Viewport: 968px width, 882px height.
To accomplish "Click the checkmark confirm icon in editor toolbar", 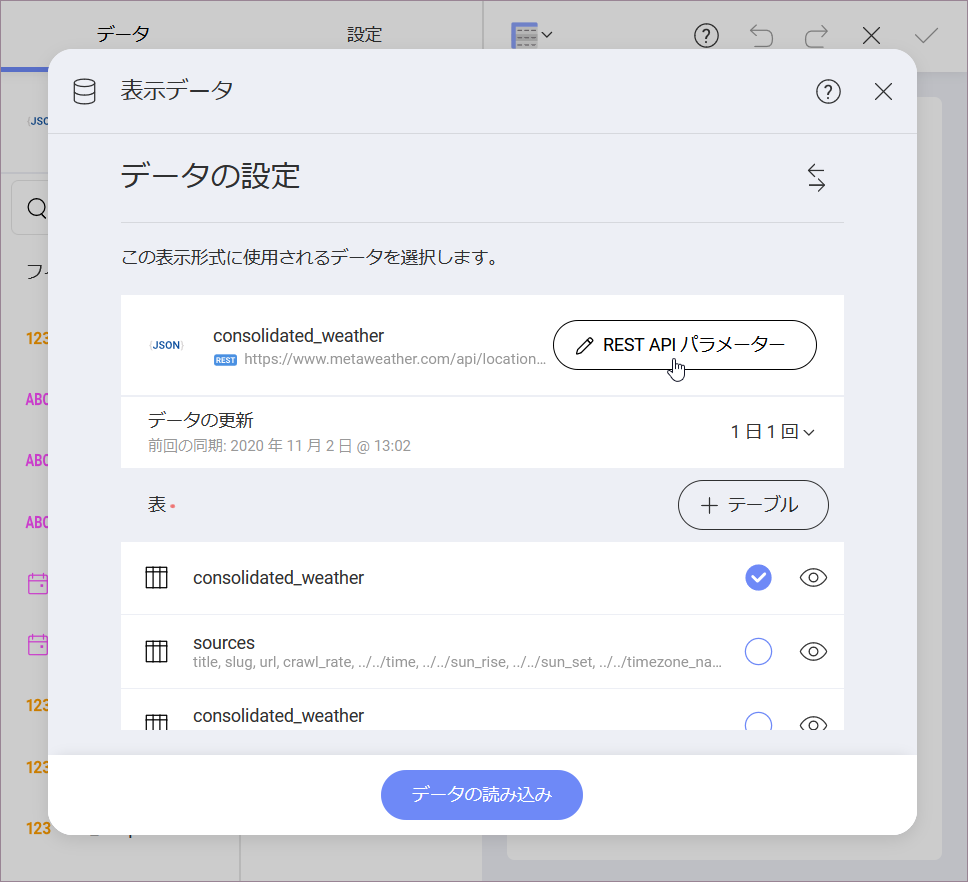I will [926, 36].
